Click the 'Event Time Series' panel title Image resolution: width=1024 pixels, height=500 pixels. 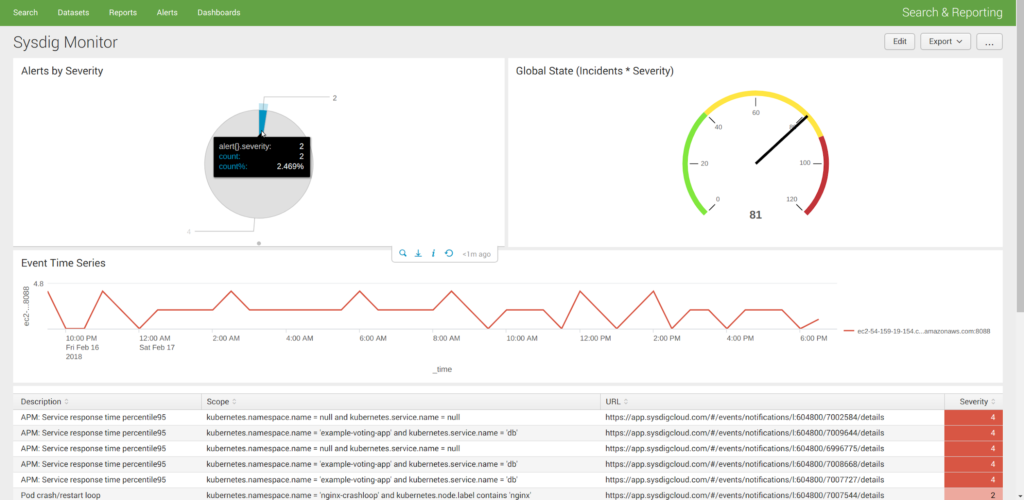pyautogui.click(x=63, y=263)
